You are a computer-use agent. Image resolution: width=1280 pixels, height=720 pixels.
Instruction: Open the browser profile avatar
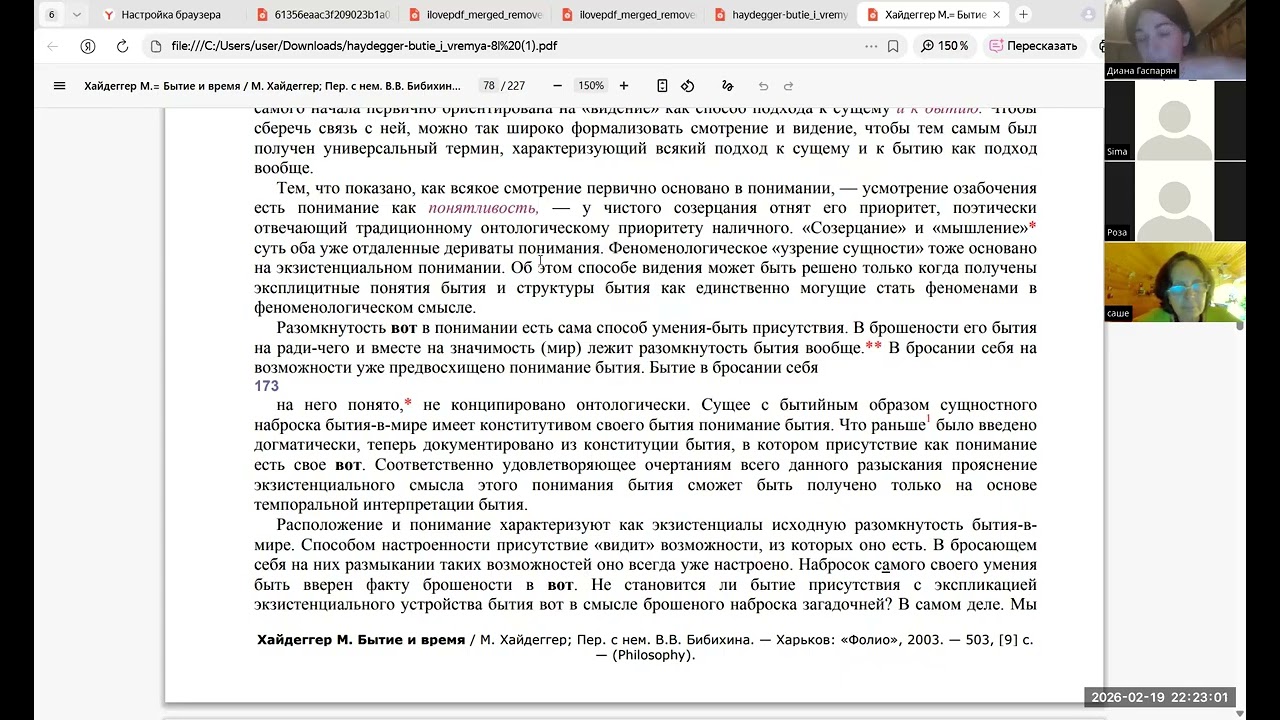1089,15
